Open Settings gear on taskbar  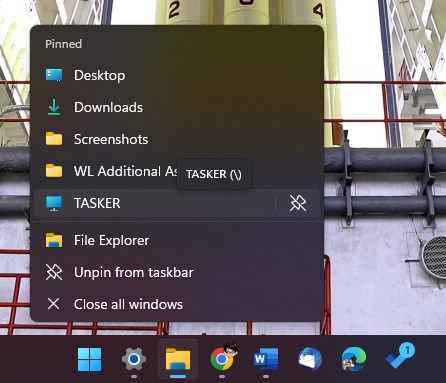[134, 359]
